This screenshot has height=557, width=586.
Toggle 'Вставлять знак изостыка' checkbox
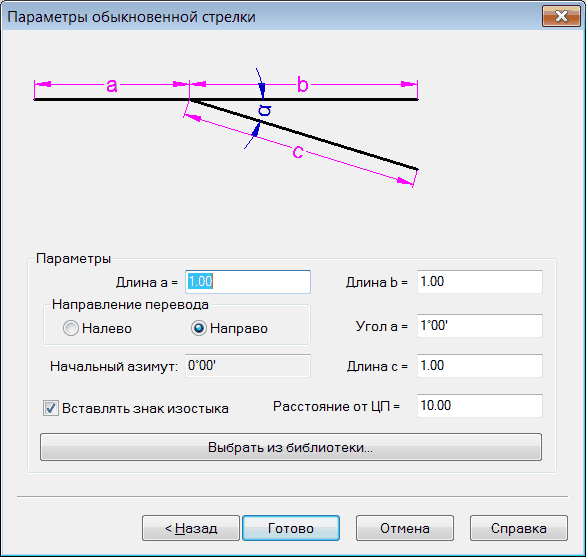tap(51, 408)
